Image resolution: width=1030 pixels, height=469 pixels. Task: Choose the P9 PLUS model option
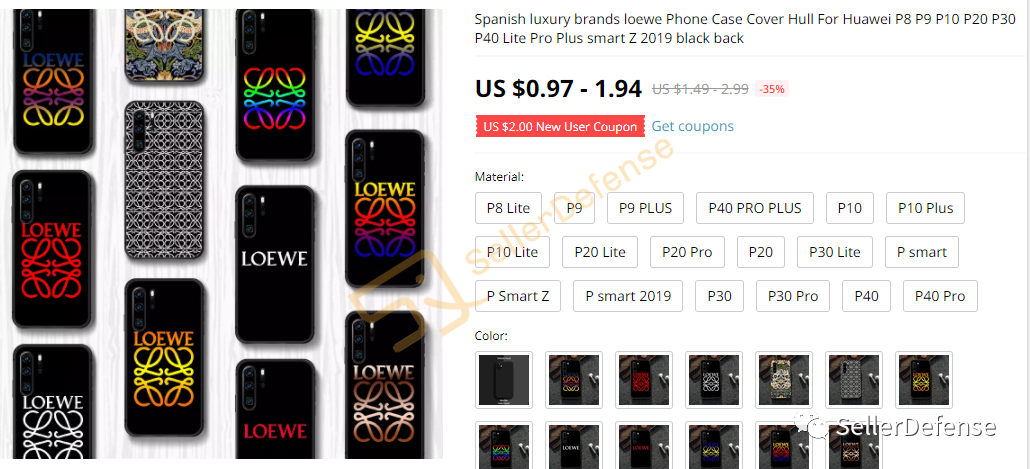[645, 208]
